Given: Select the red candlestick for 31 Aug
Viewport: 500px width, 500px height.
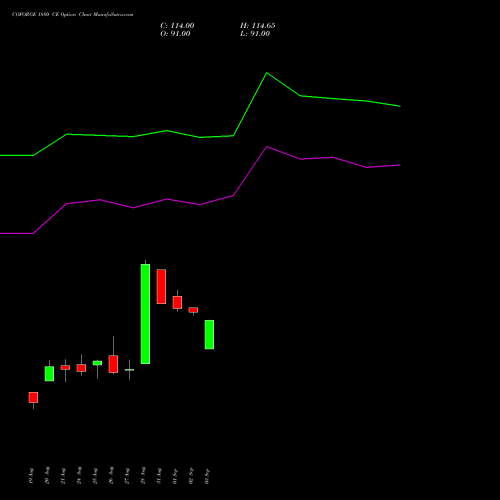Looking at the screenshot, I should [x=161, y=286].
